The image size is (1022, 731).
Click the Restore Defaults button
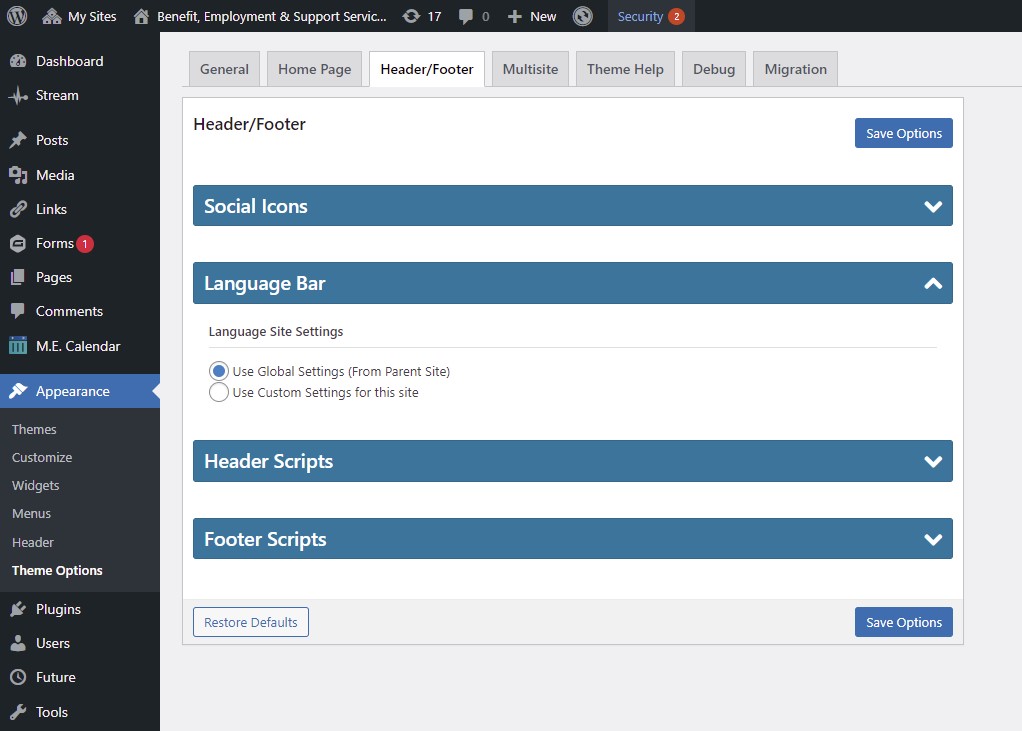click(x=251, y=622)
